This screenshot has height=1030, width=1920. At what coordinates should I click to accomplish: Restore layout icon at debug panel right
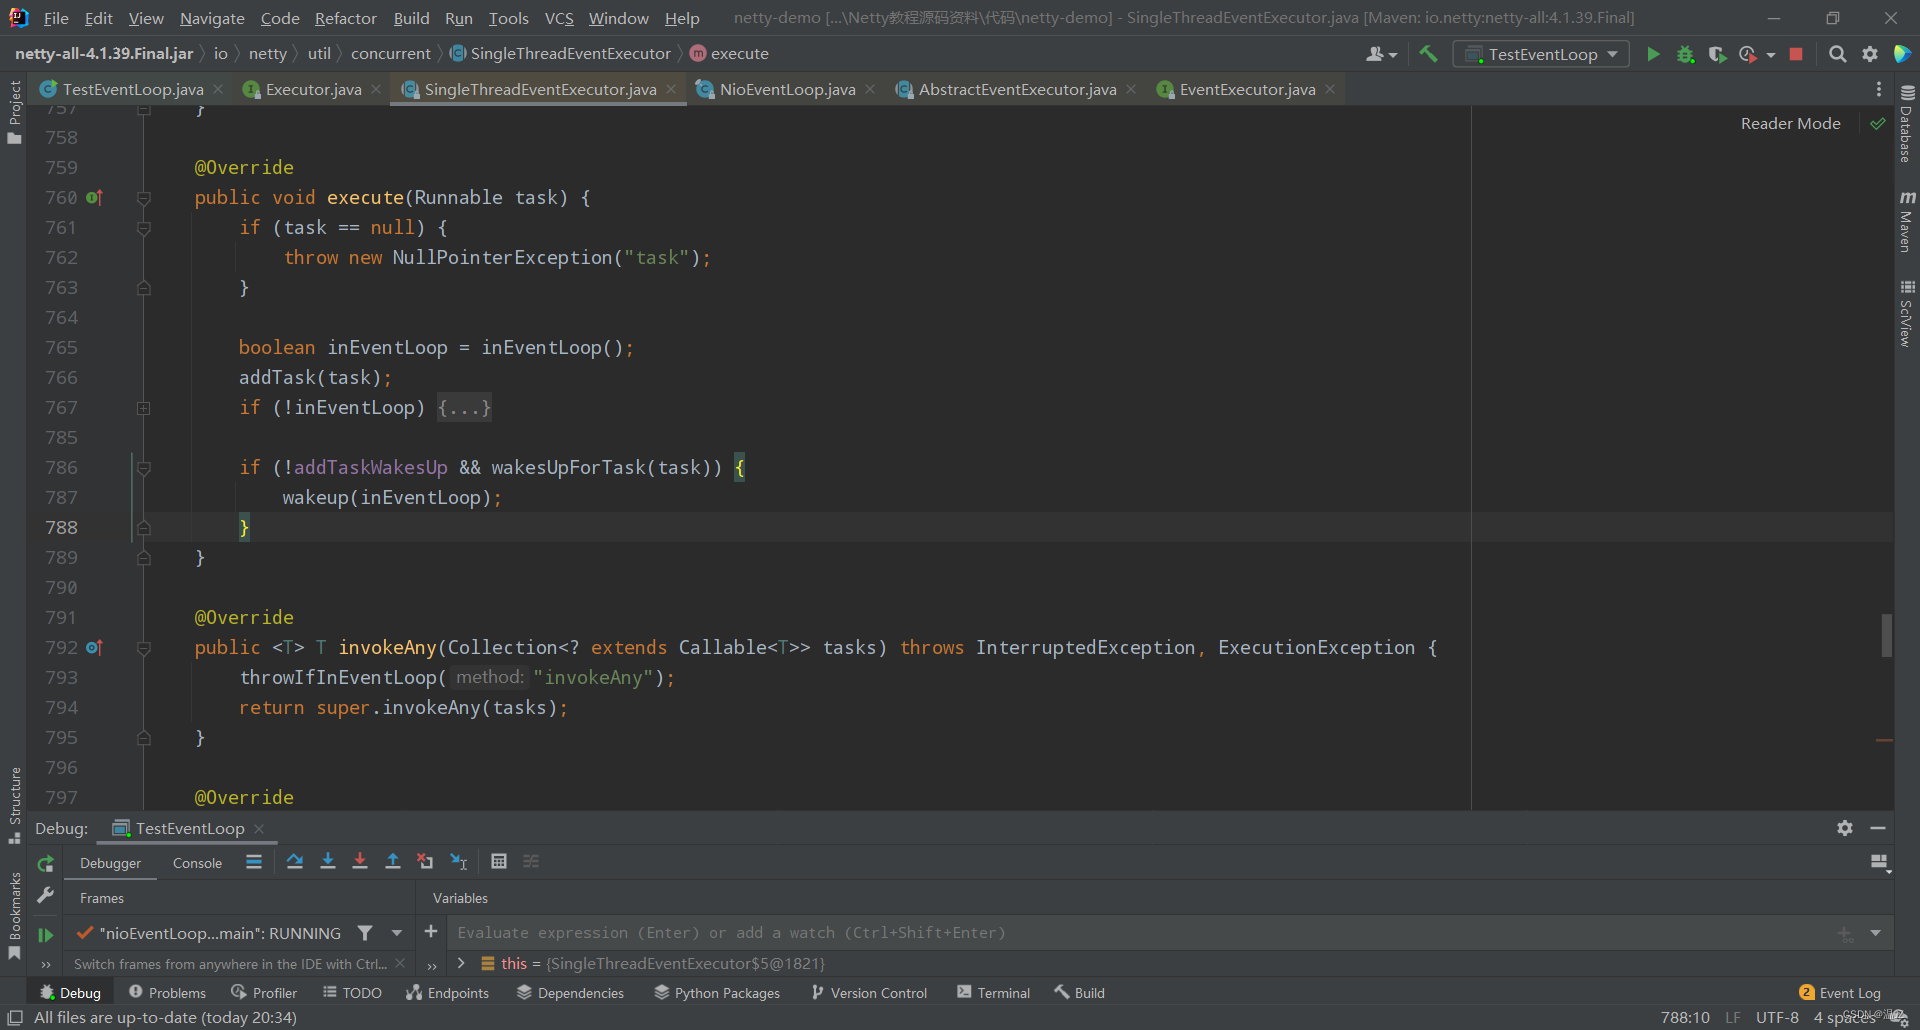[1880, 863]
